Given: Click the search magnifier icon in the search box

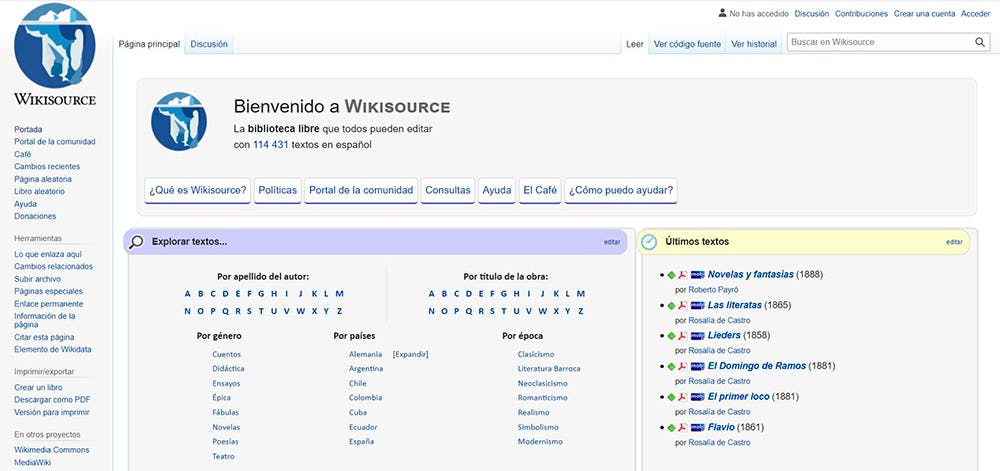Looking at the screenshot, I should tap(980, 42).
